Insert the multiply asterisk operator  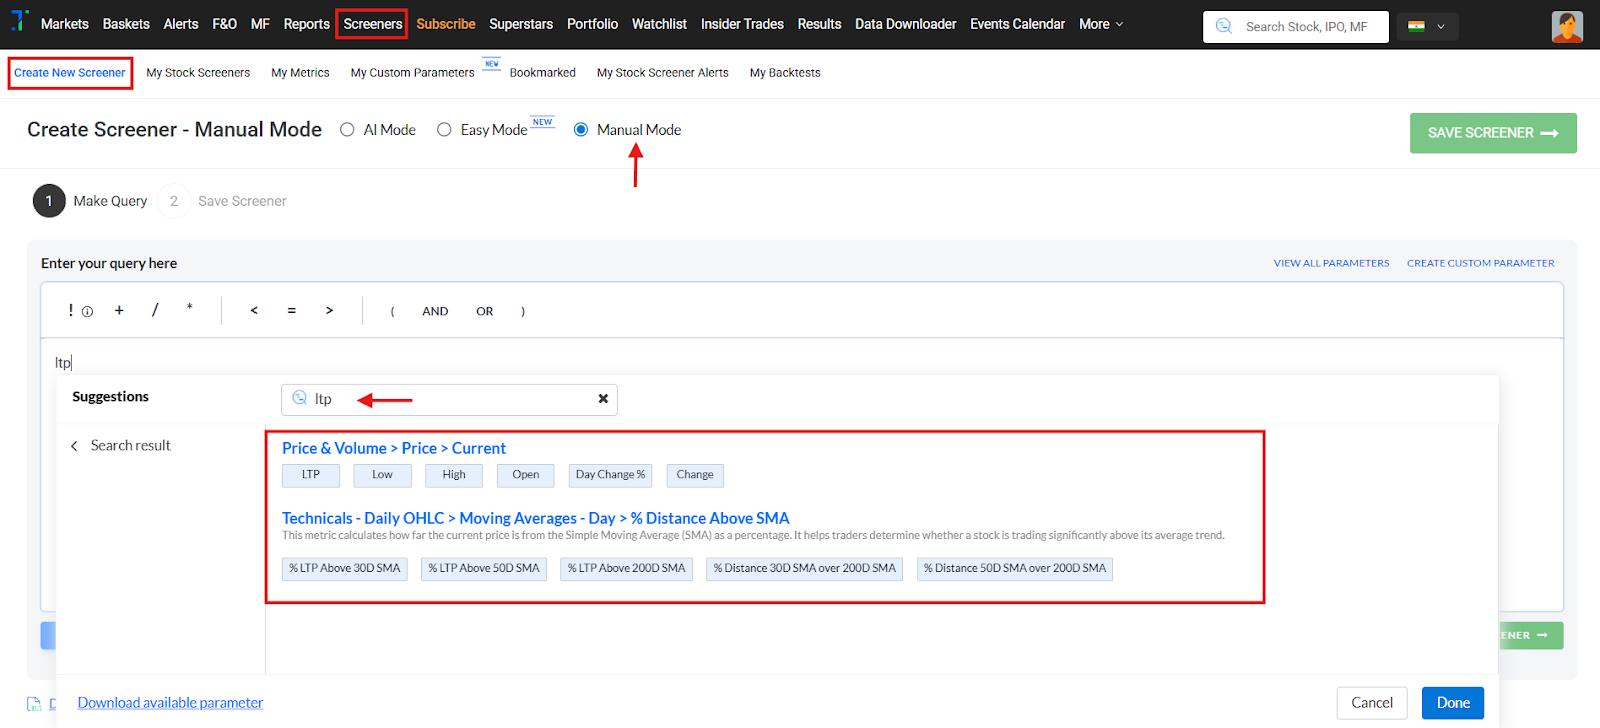(189, 309)
